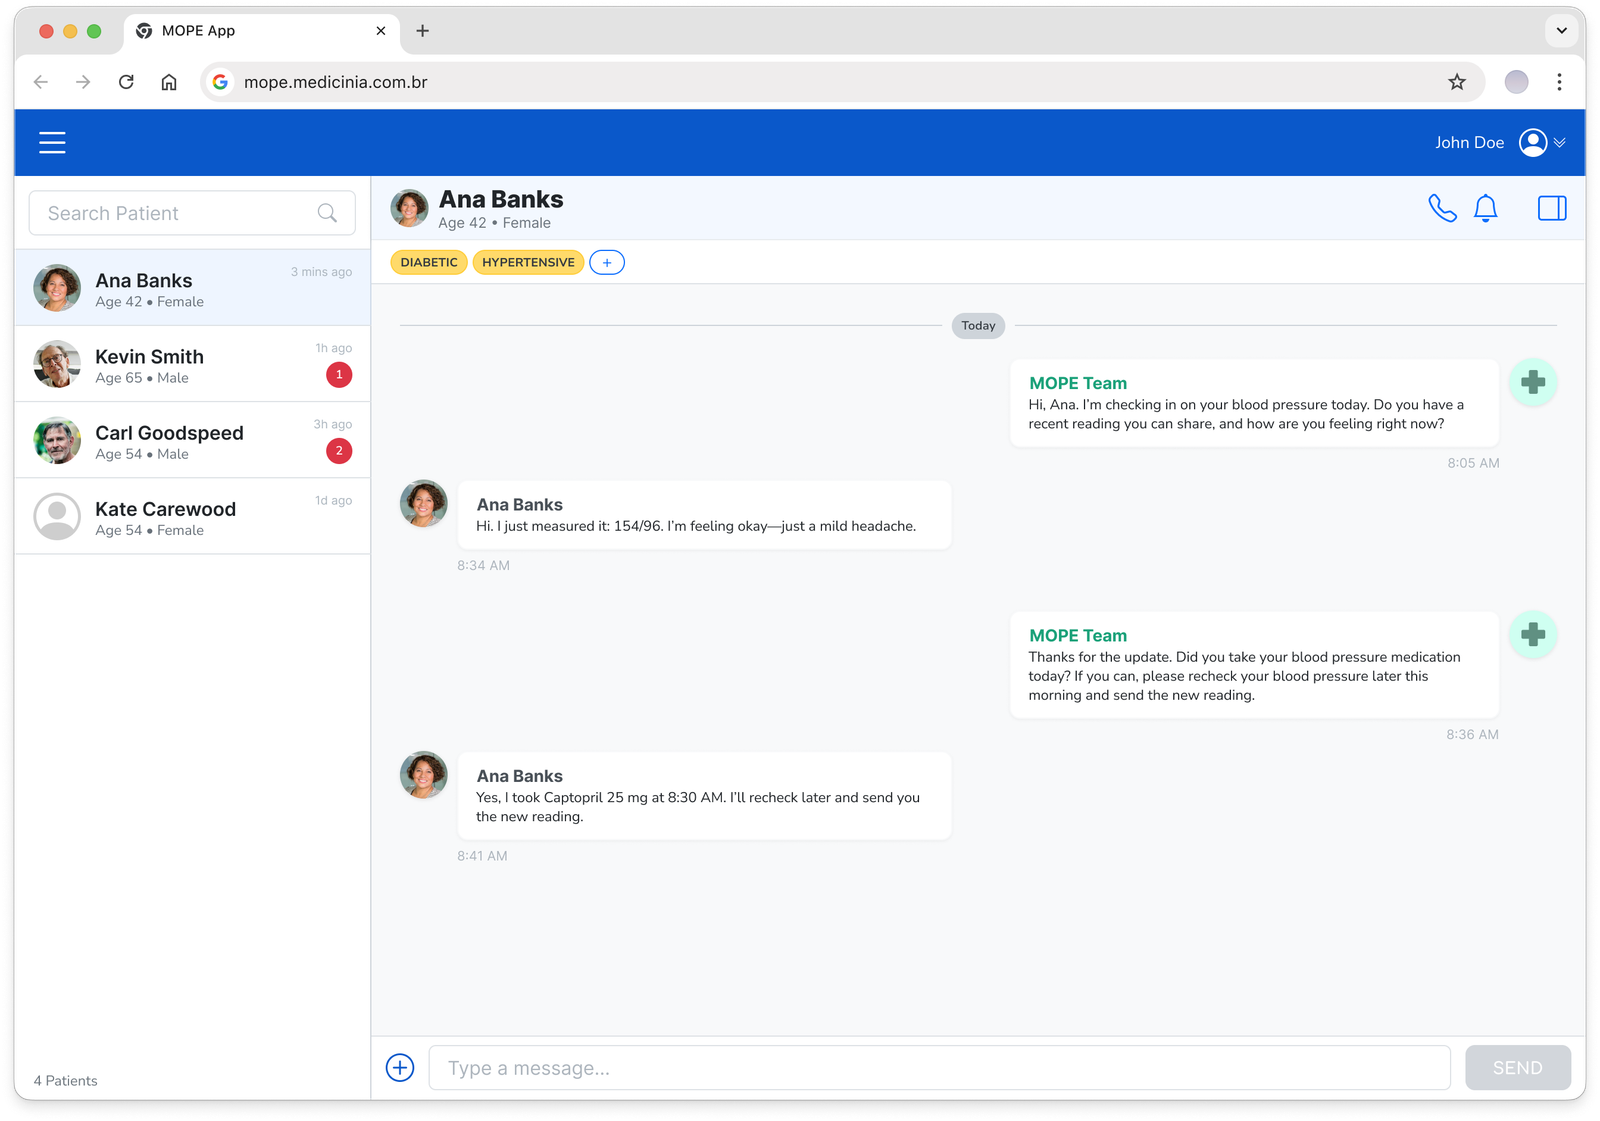
Task: Click Ana Banks avatar in chat header
Action: 409,208
